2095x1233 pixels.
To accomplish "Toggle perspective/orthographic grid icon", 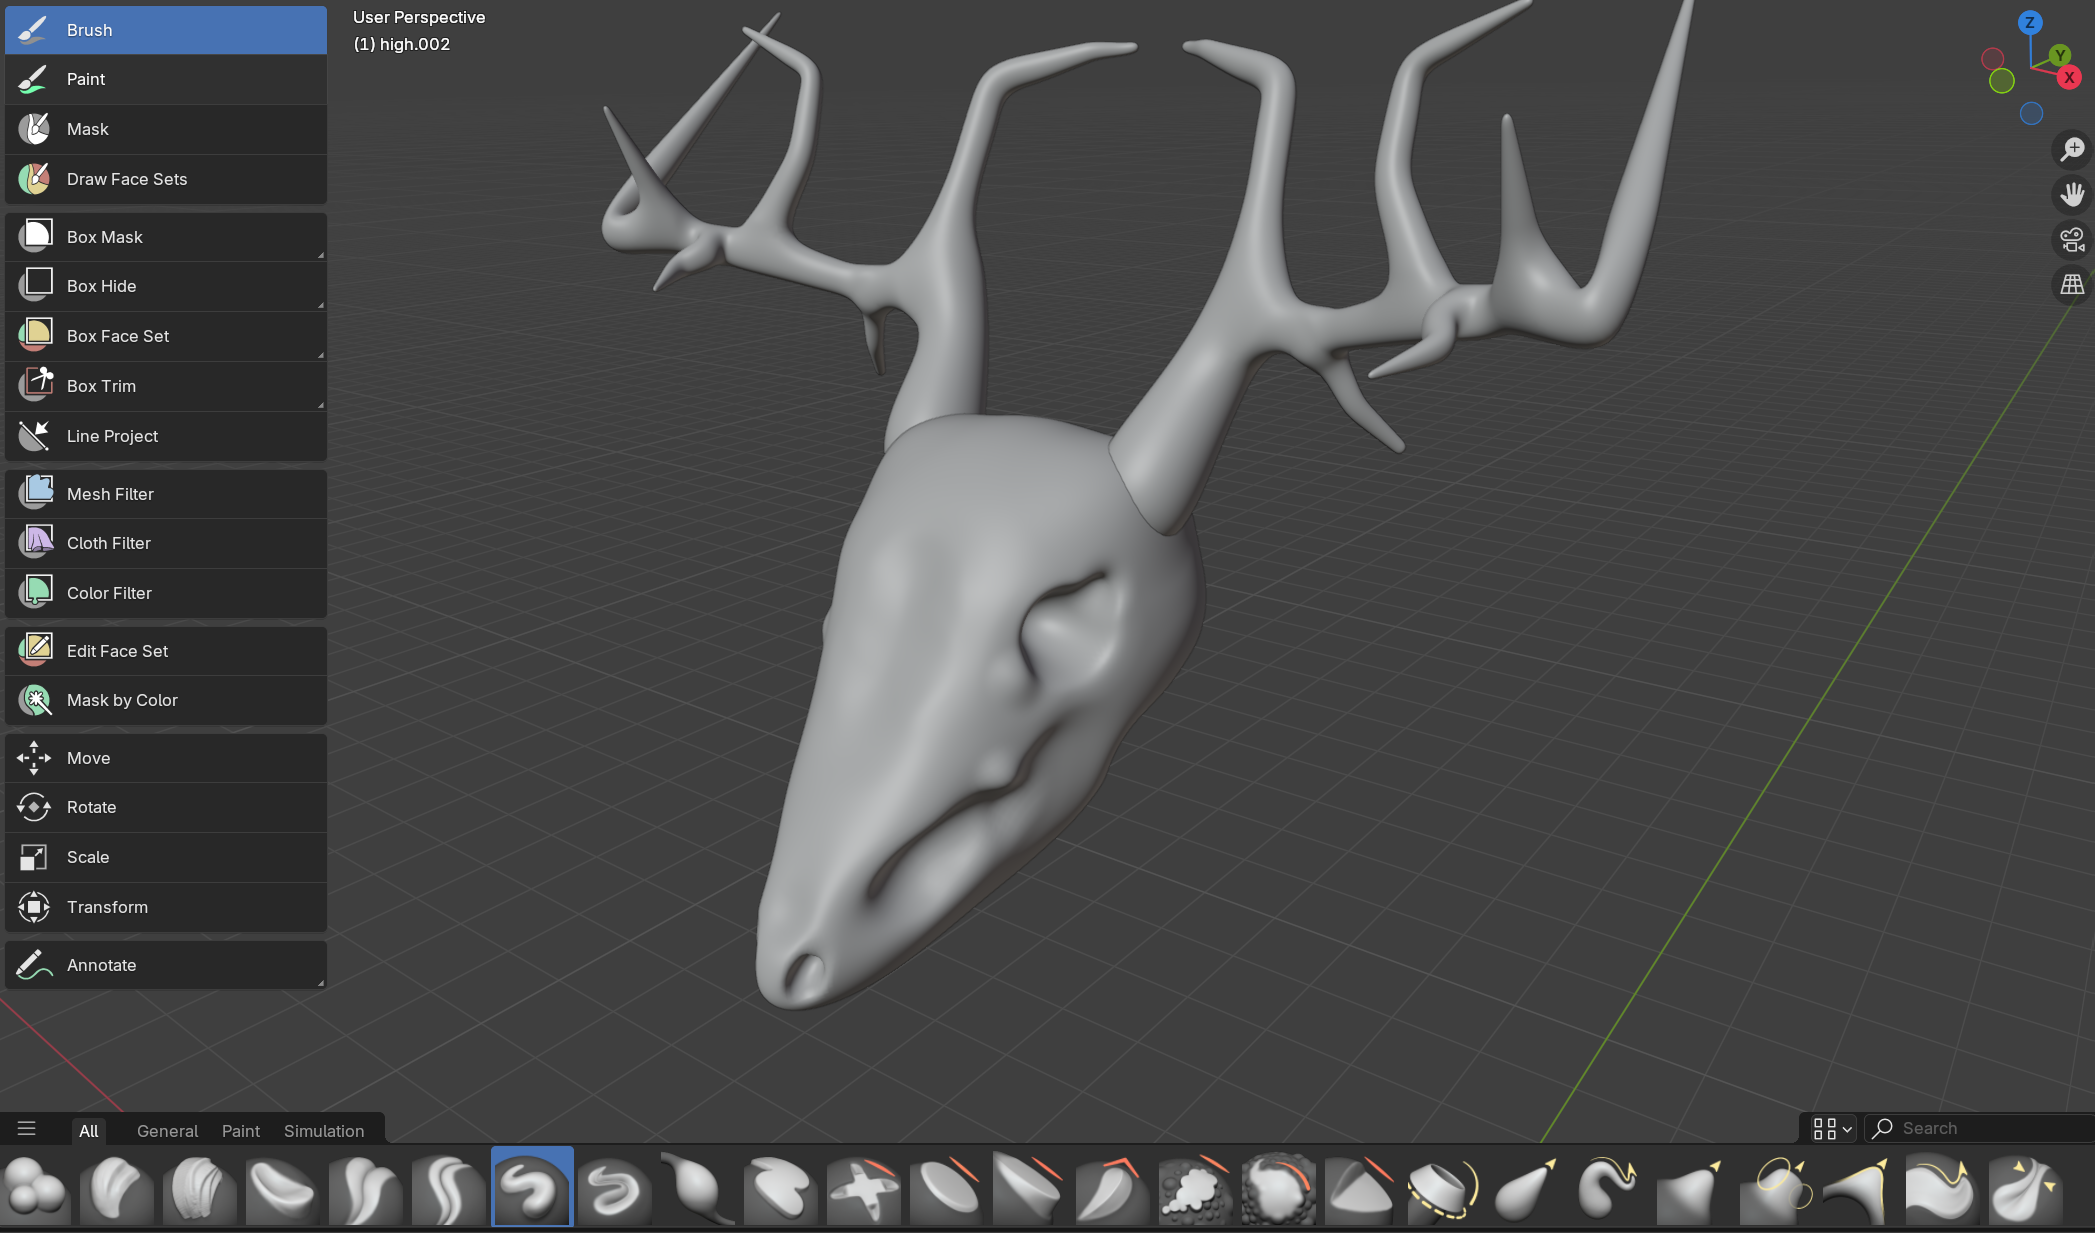I will click(2072, 285).
